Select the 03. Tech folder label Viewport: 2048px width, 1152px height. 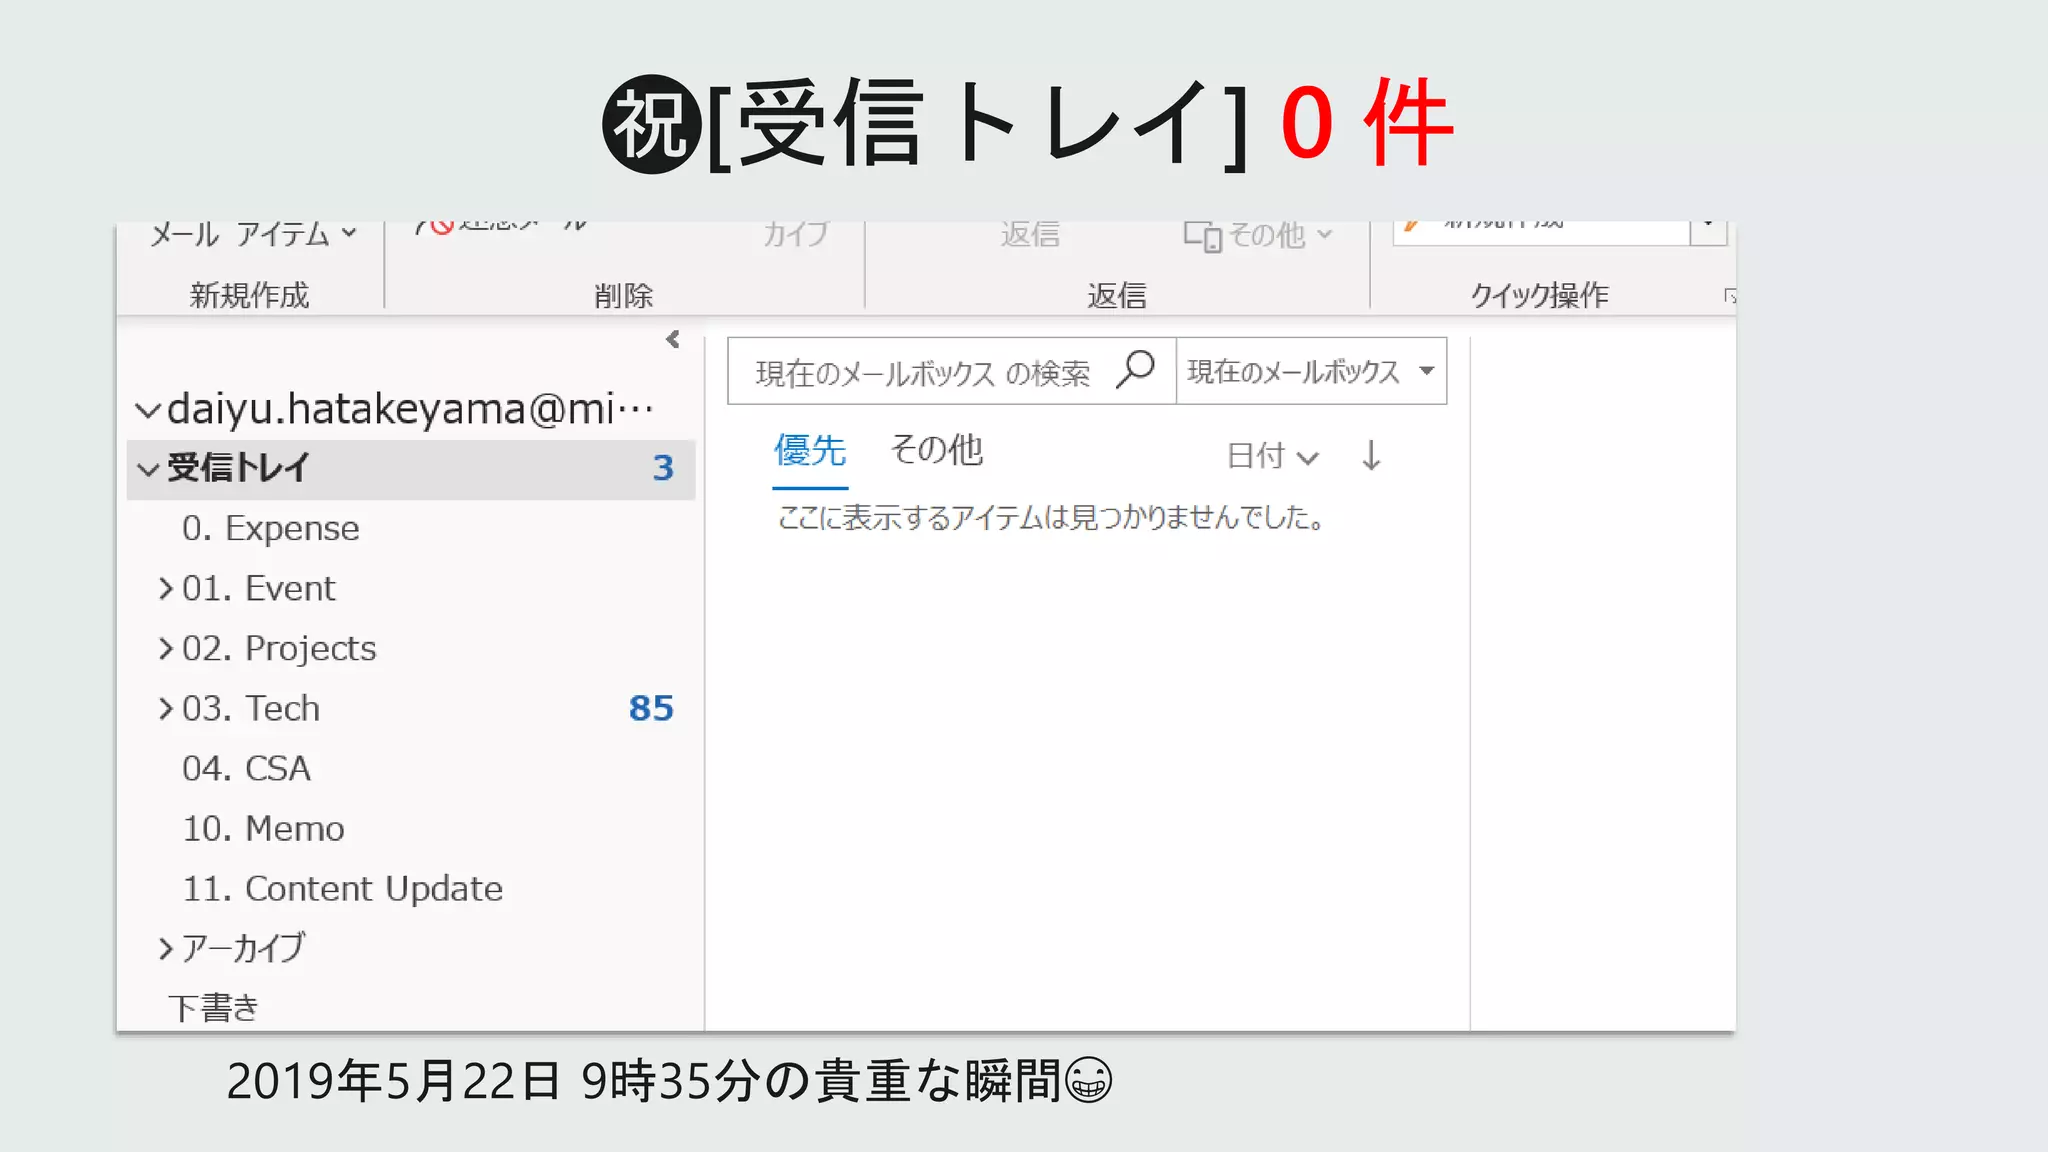251,708
